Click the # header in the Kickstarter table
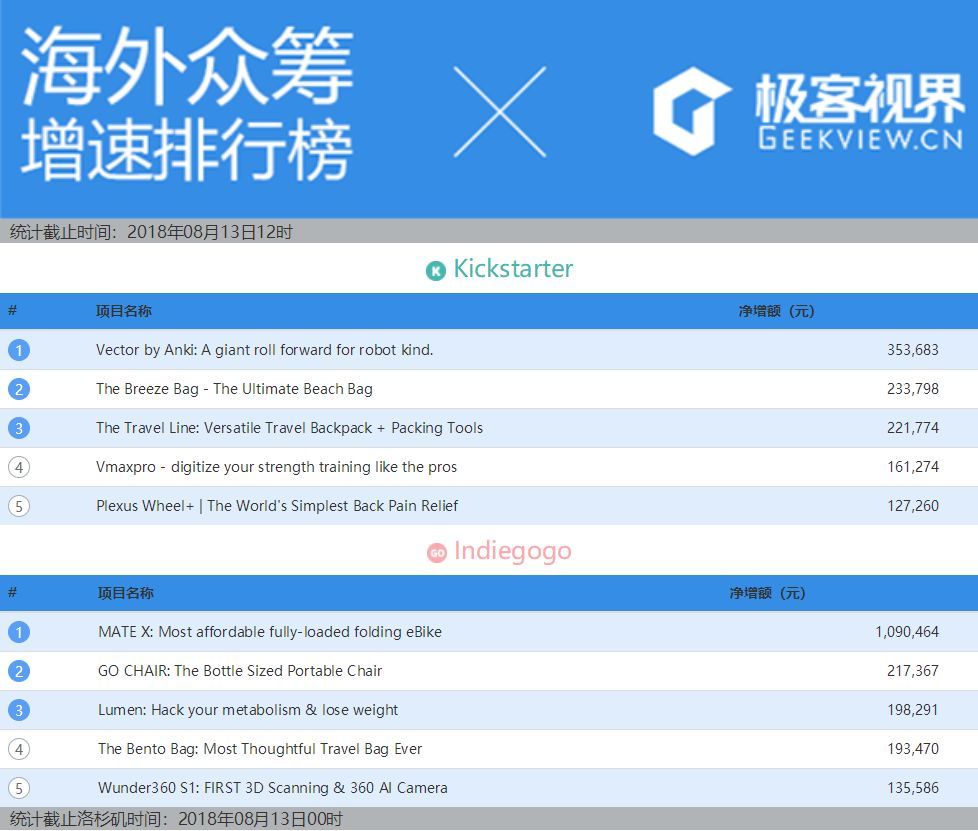978x831 pixels. [12, 310]
